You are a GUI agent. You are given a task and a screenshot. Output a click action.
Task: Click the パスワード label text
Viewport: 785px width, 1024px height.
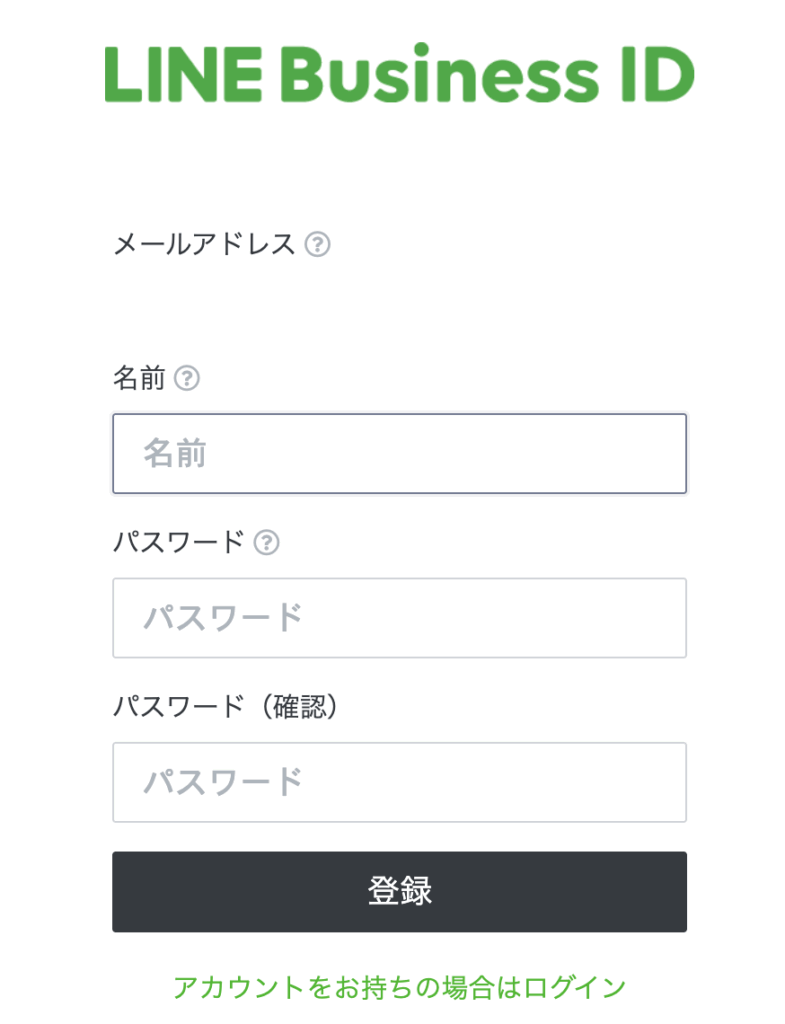(x=179, y=543)
